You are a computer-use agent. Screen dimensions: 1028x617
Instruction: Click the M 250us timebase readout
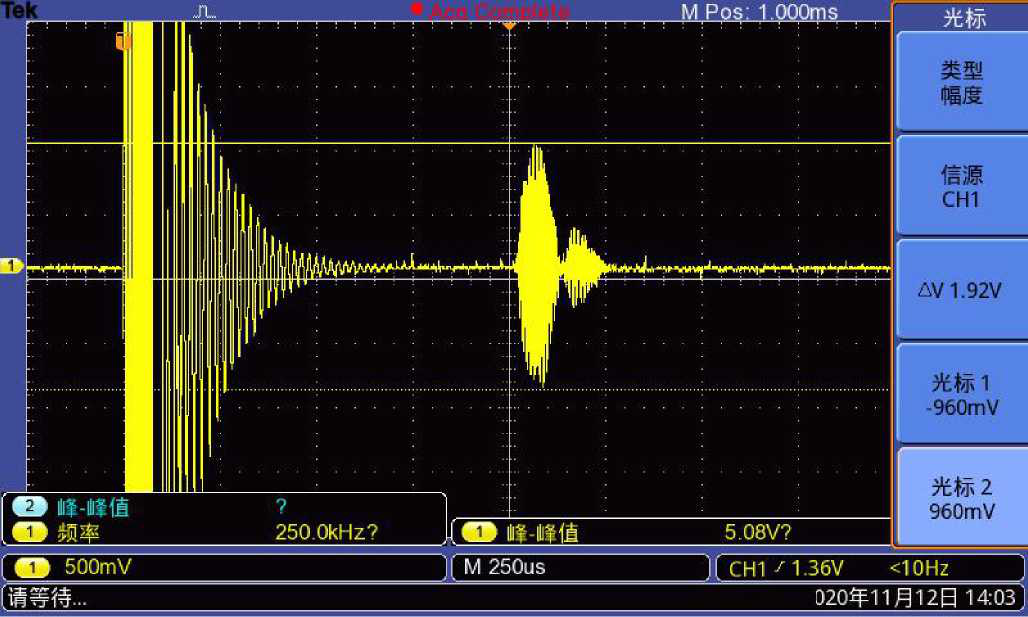point(504,567)
